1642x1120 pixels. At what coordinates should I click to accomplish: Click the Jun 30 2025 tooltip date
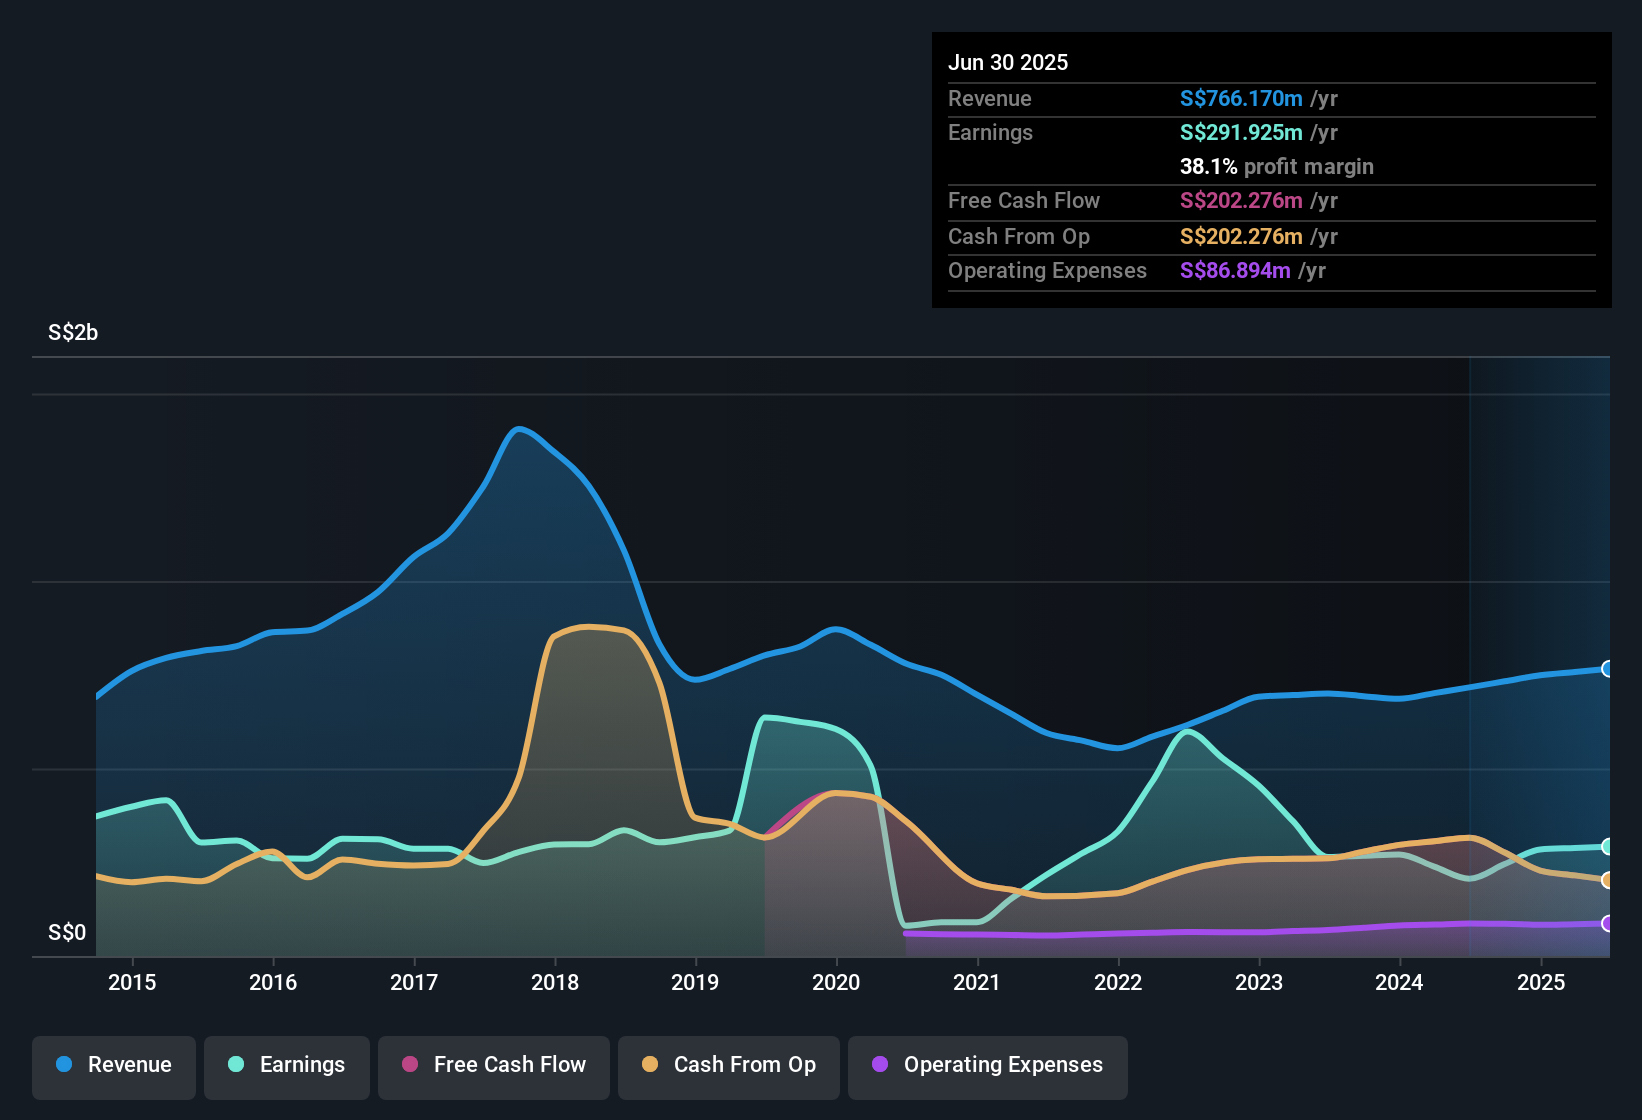1008,62
